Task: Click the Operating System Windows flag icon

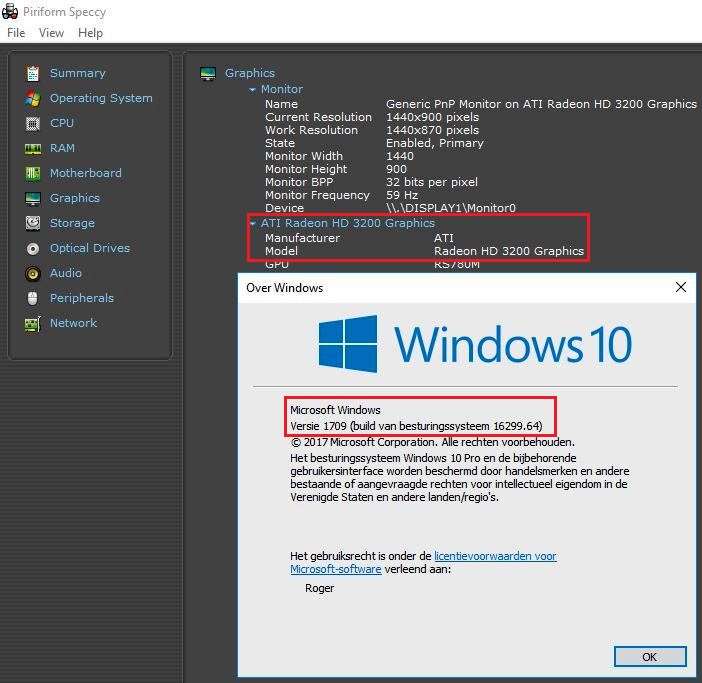Action: [x=33, y=98]
